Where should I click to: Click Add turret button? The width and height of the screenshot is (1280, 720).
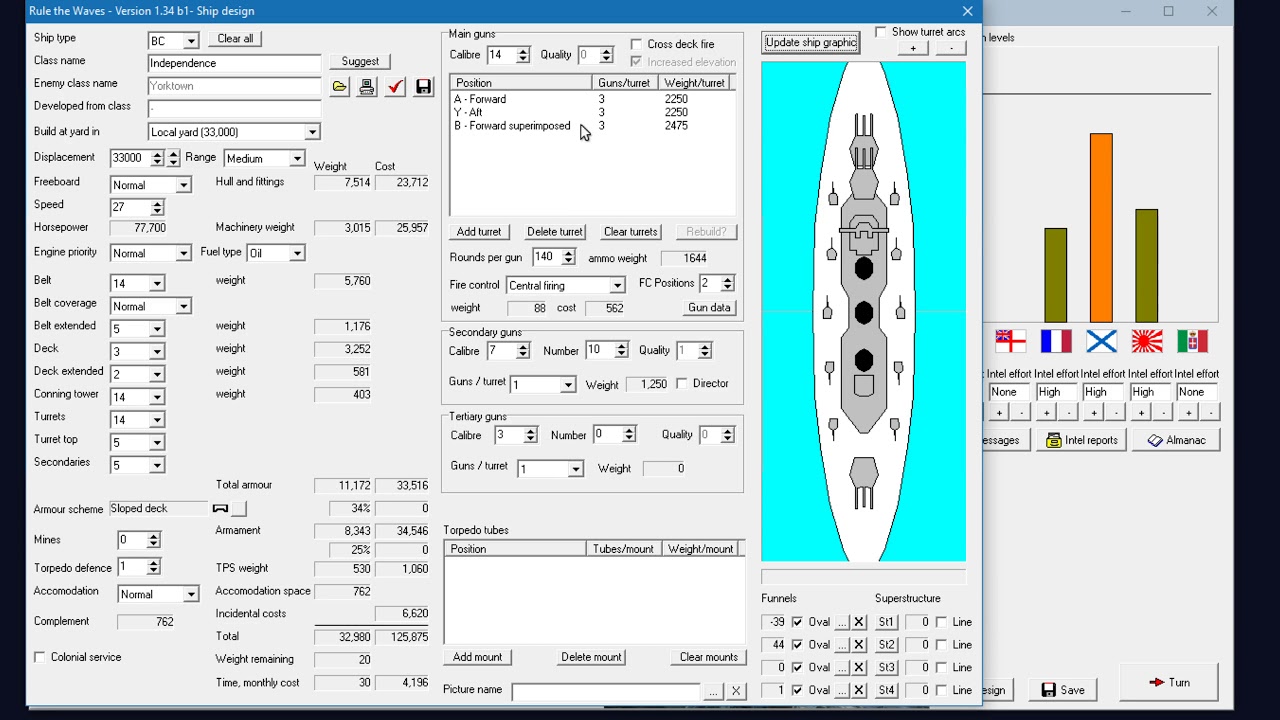pos(479,232)
